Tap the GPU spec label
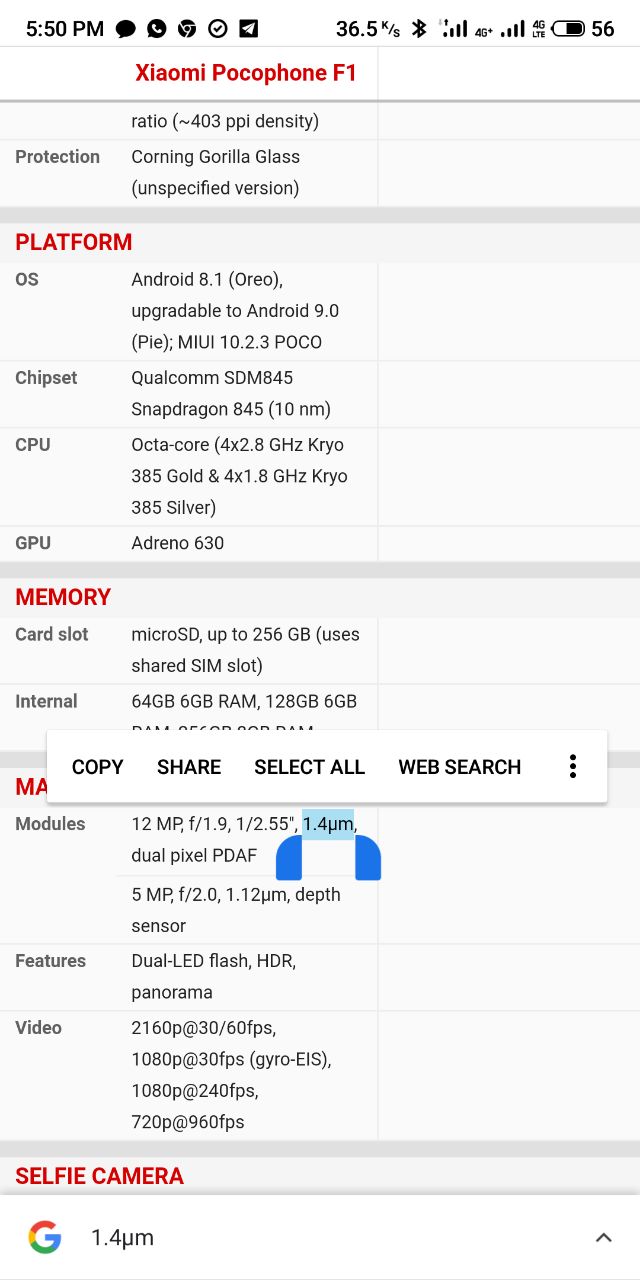Viewport: 640px width, 1280px height. [33, 543]
